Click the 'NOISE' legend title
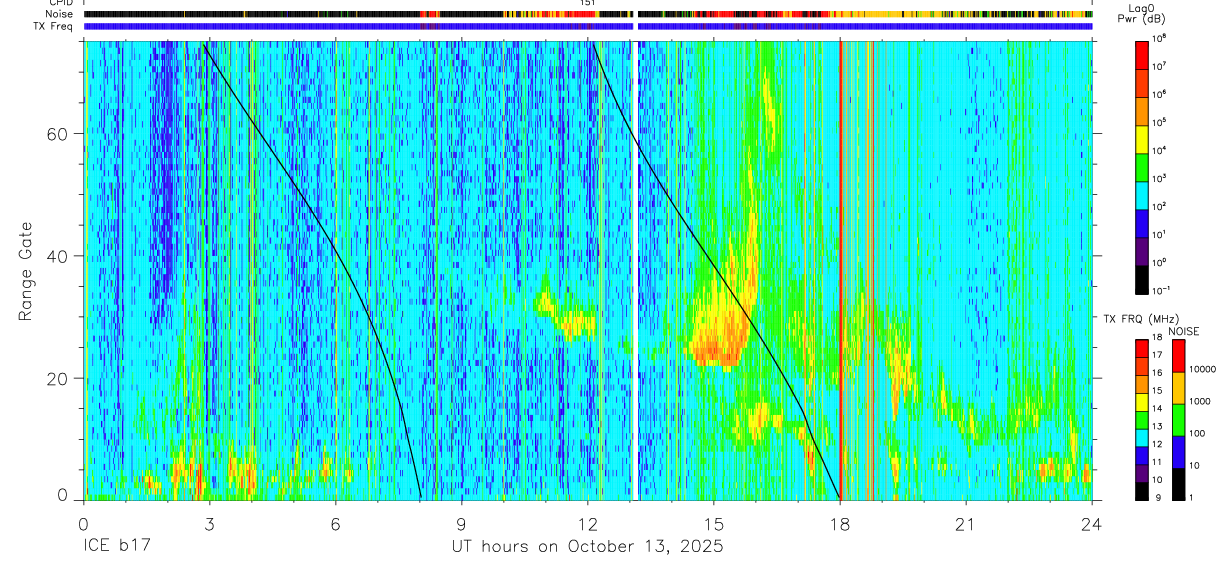Screen dimensions: 1228x567 click(1184, 331)
